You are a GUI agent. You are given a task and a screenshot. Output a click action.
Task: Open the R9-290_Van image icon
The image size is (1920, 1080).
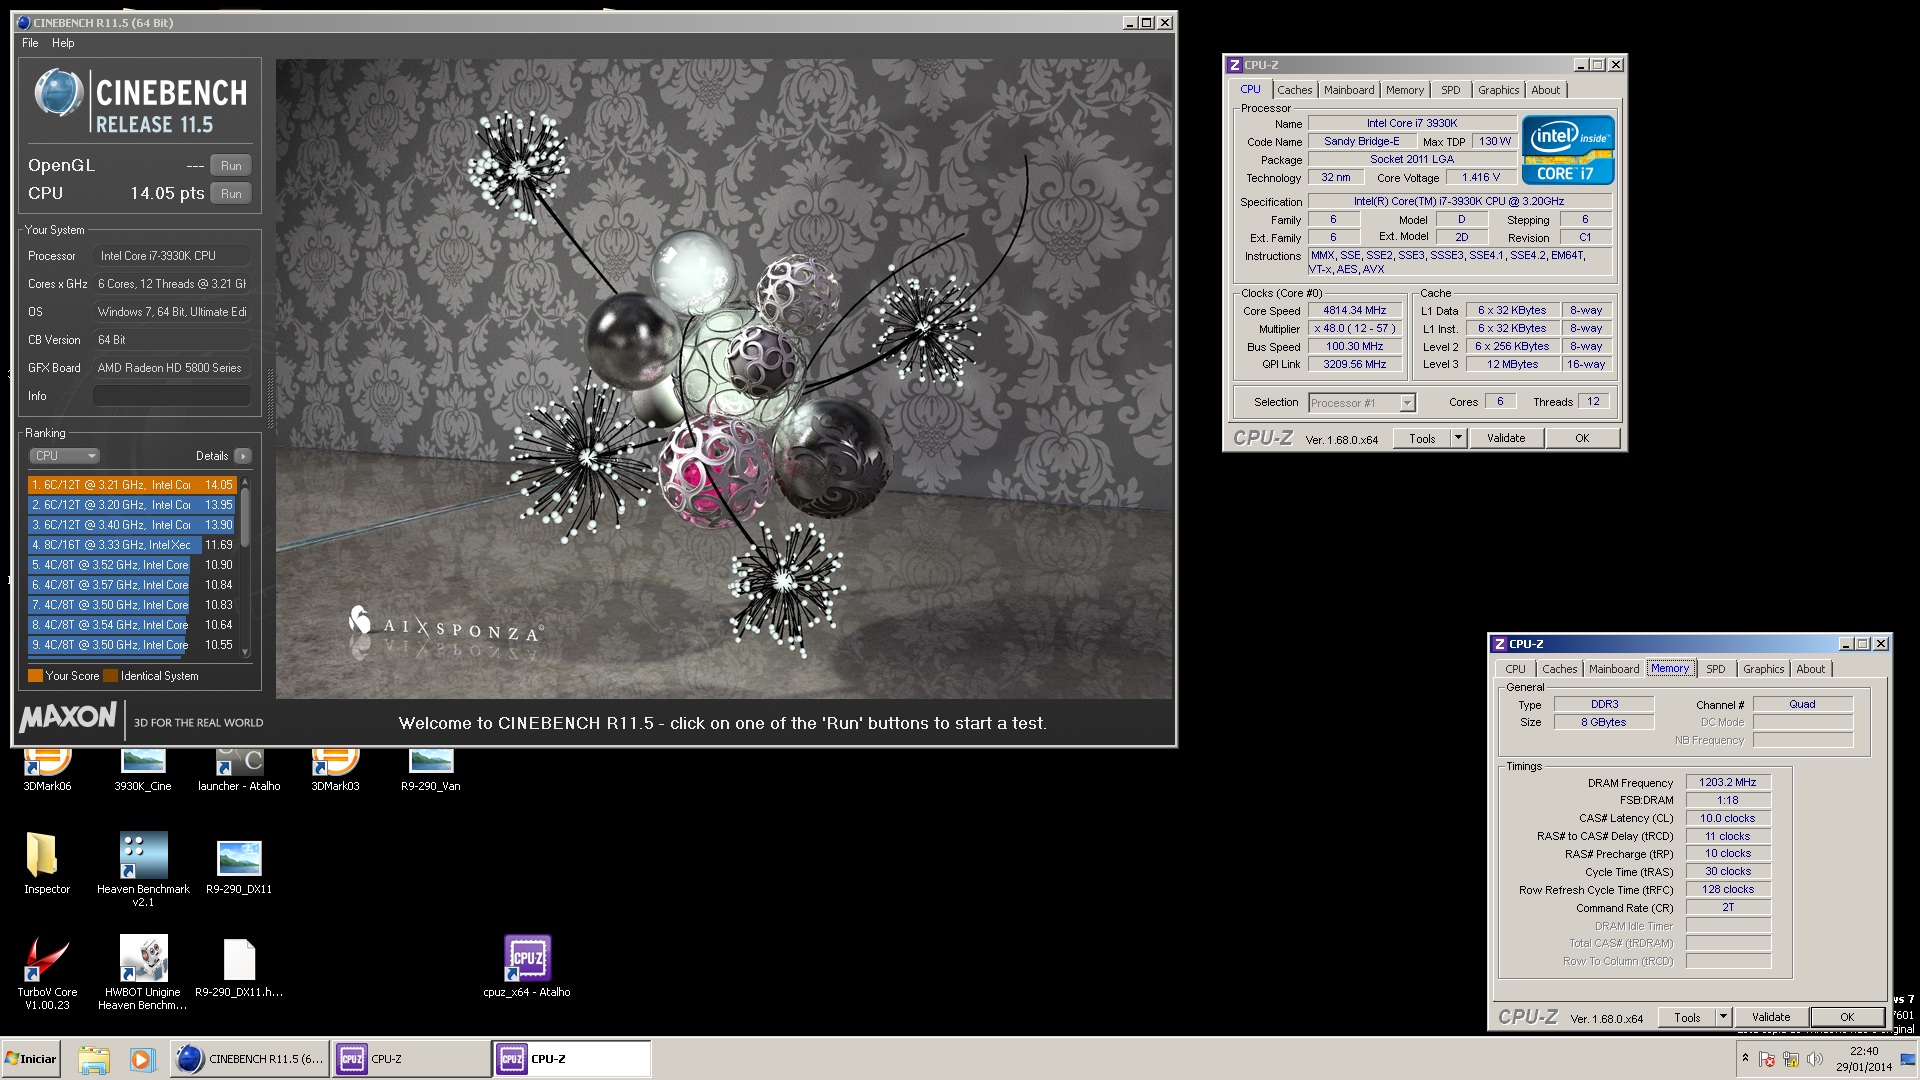[431, 770]
